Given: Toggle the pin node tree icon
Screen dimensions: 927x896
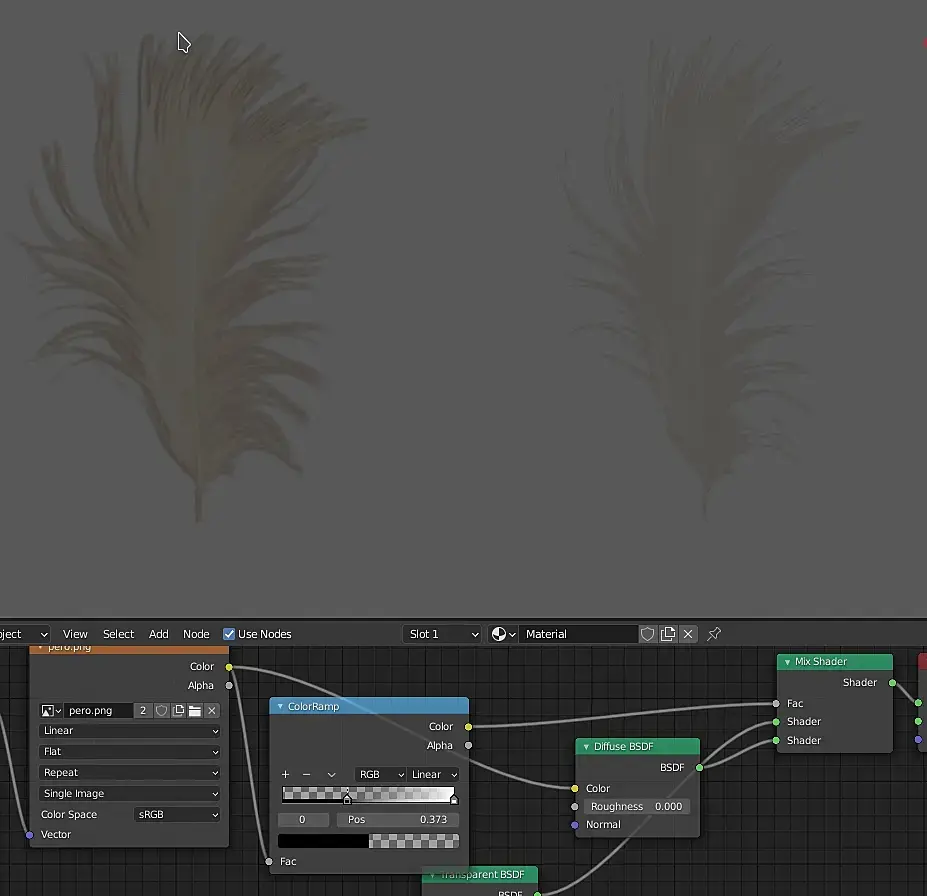Looking at the screenshot, I should (714, 634).
